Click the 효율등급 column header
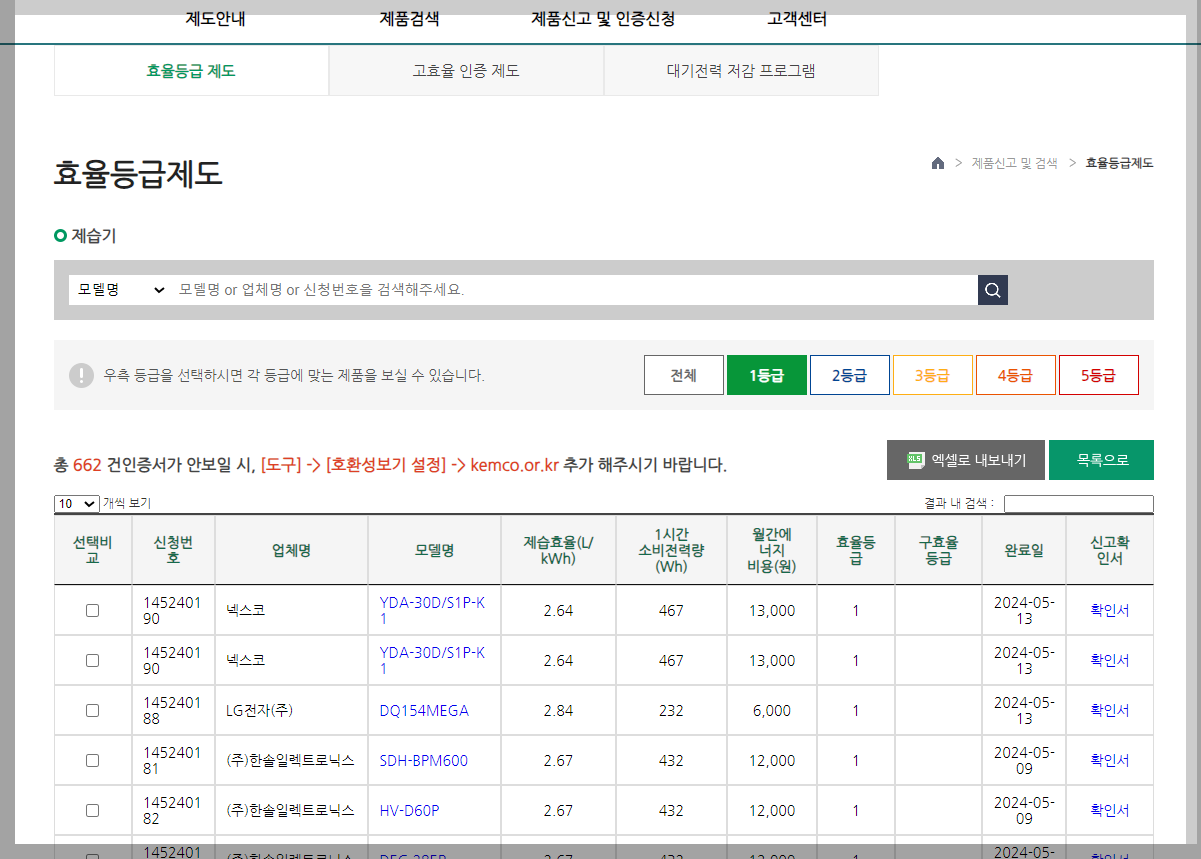This screenshot has width=1201, height=859. 856,550
